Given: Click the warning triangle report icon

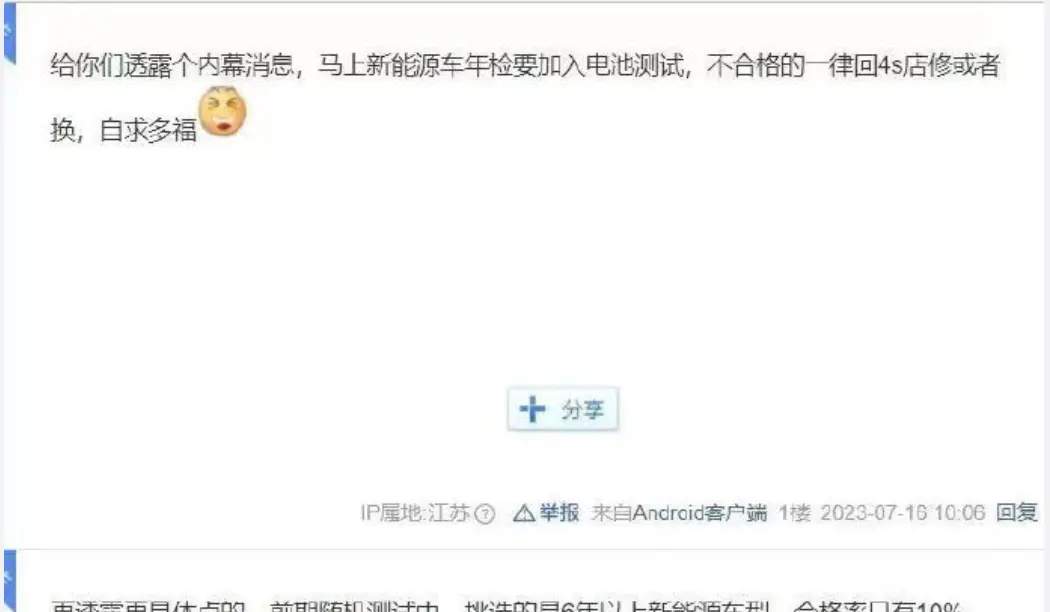Looking at the screenshot, I should click(x=524, y=514).
